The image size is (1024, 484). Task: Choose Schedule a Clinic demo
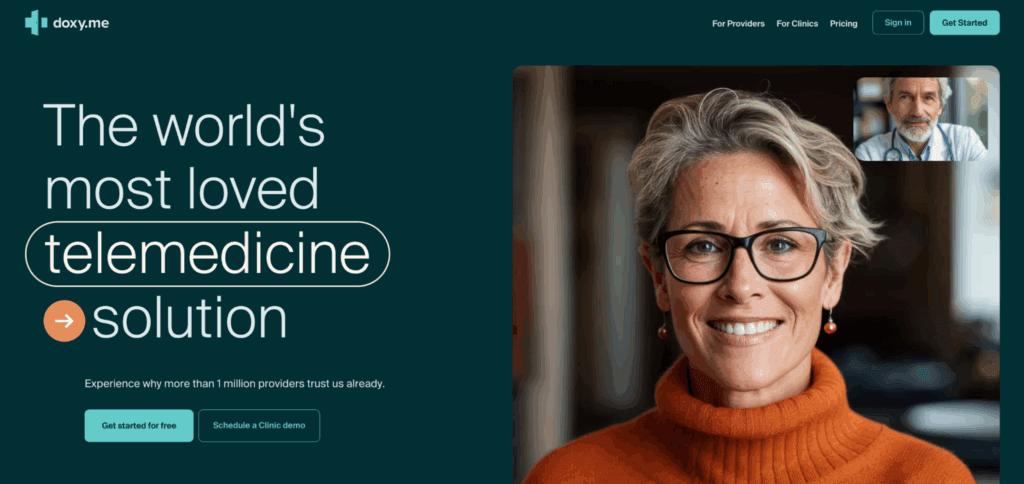point(259,426)
